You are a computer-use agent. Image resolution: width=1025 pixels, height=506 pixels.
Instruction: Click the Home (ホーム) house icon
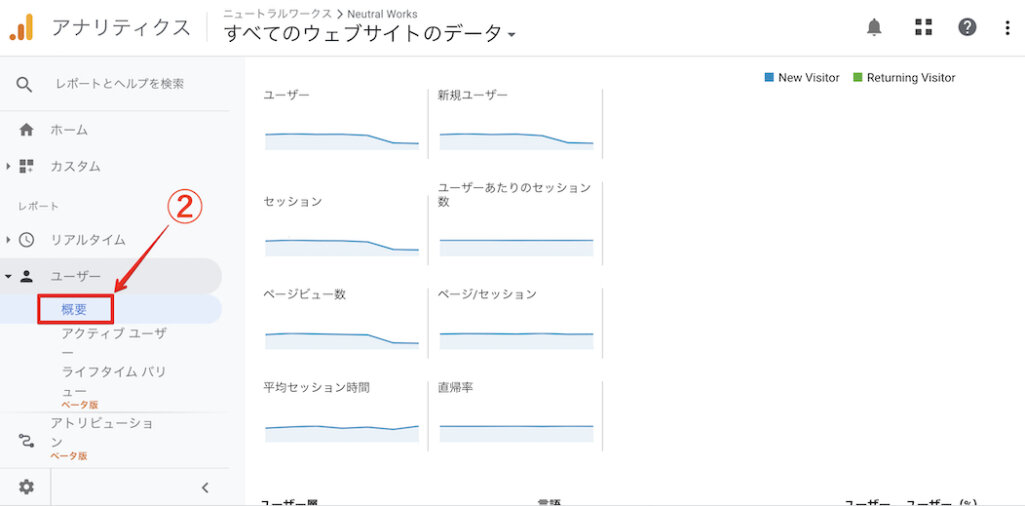[x=26, y=130]
